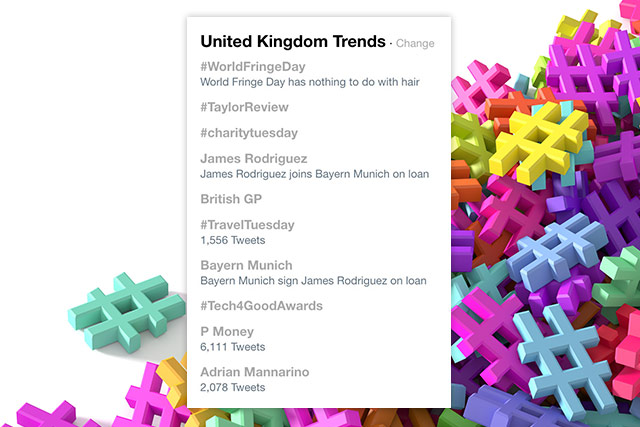The image size is (640, 427).
Task: Select the Bayern Munich trend
Action: tap(246, 265)
